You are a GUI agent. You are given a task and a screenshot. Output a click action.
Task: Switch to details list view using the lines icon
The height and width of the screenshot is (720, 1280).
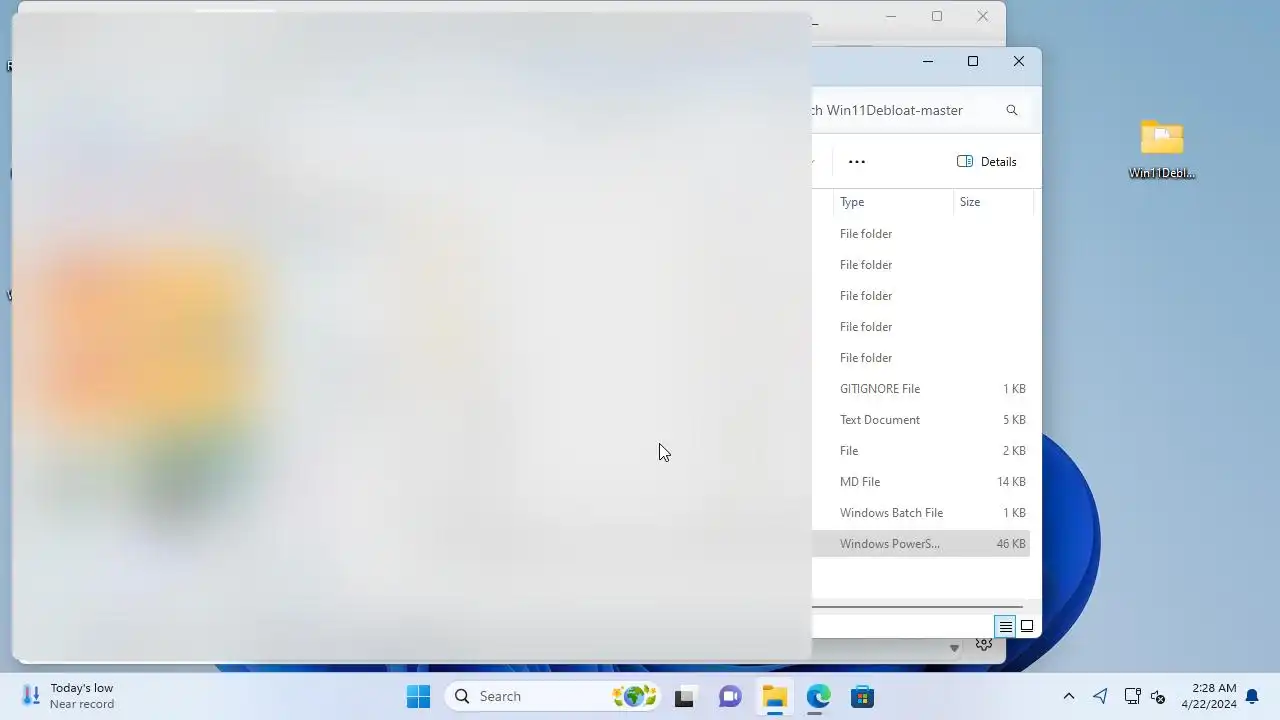[x=1005, y=627]
